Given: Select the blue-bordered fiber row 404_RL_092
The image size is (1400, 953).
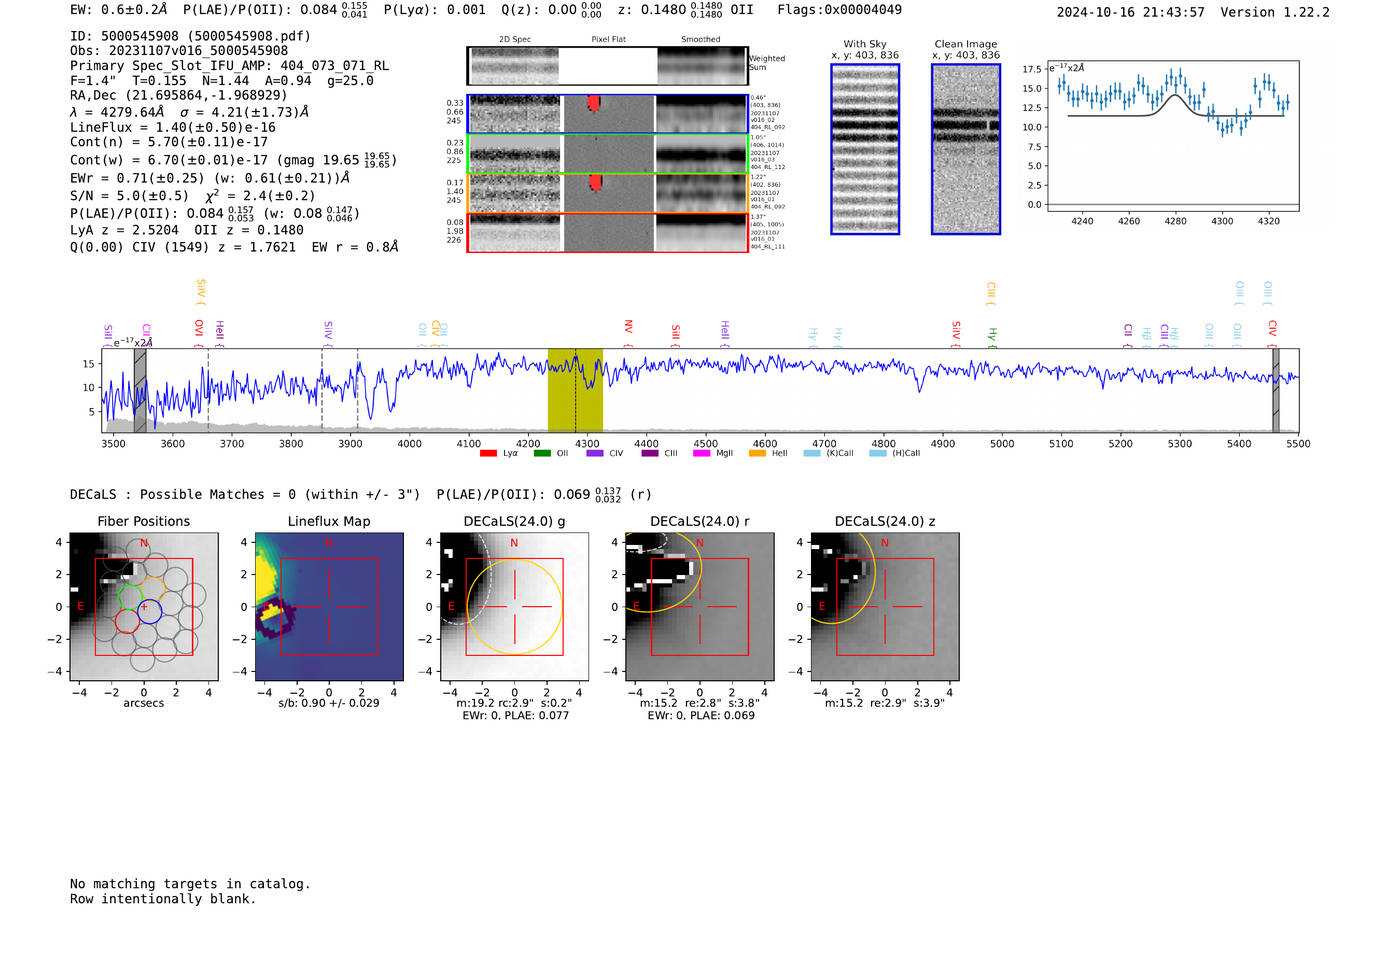Looking at the screenshot, I should (x=607, y=114).
